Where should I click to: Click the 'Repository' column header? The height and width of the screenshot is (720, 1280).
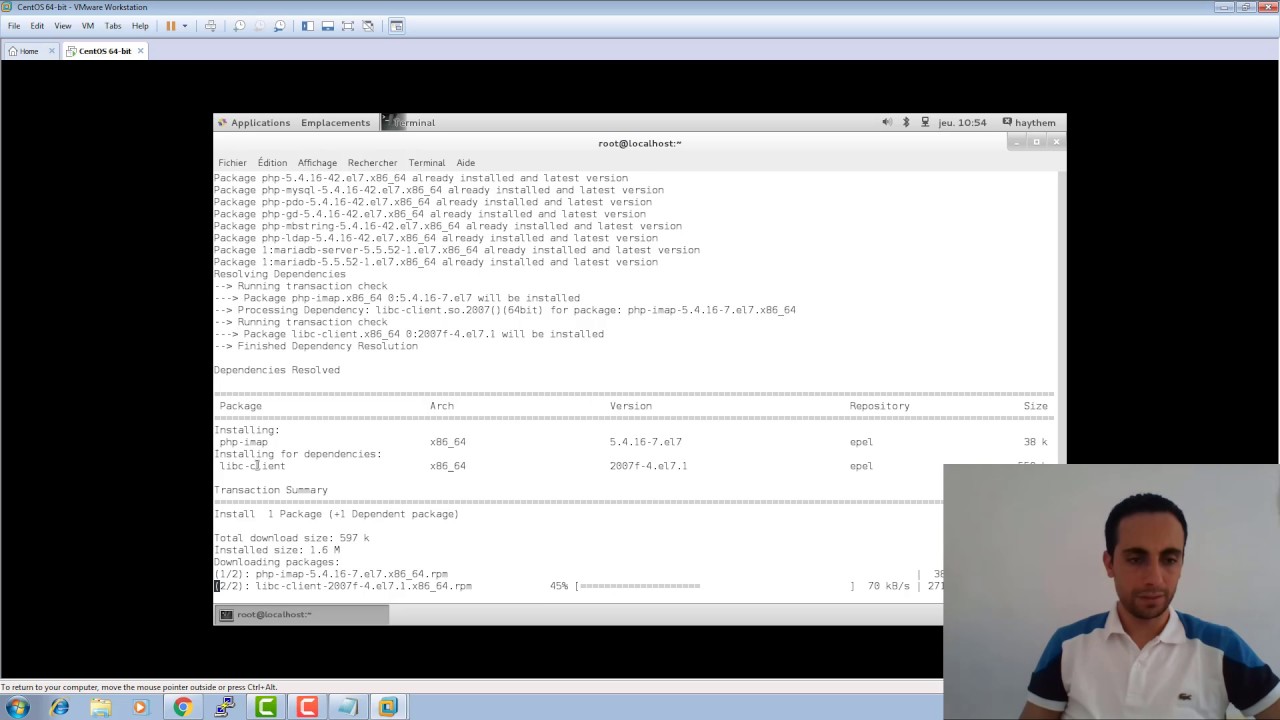[880, 406]
